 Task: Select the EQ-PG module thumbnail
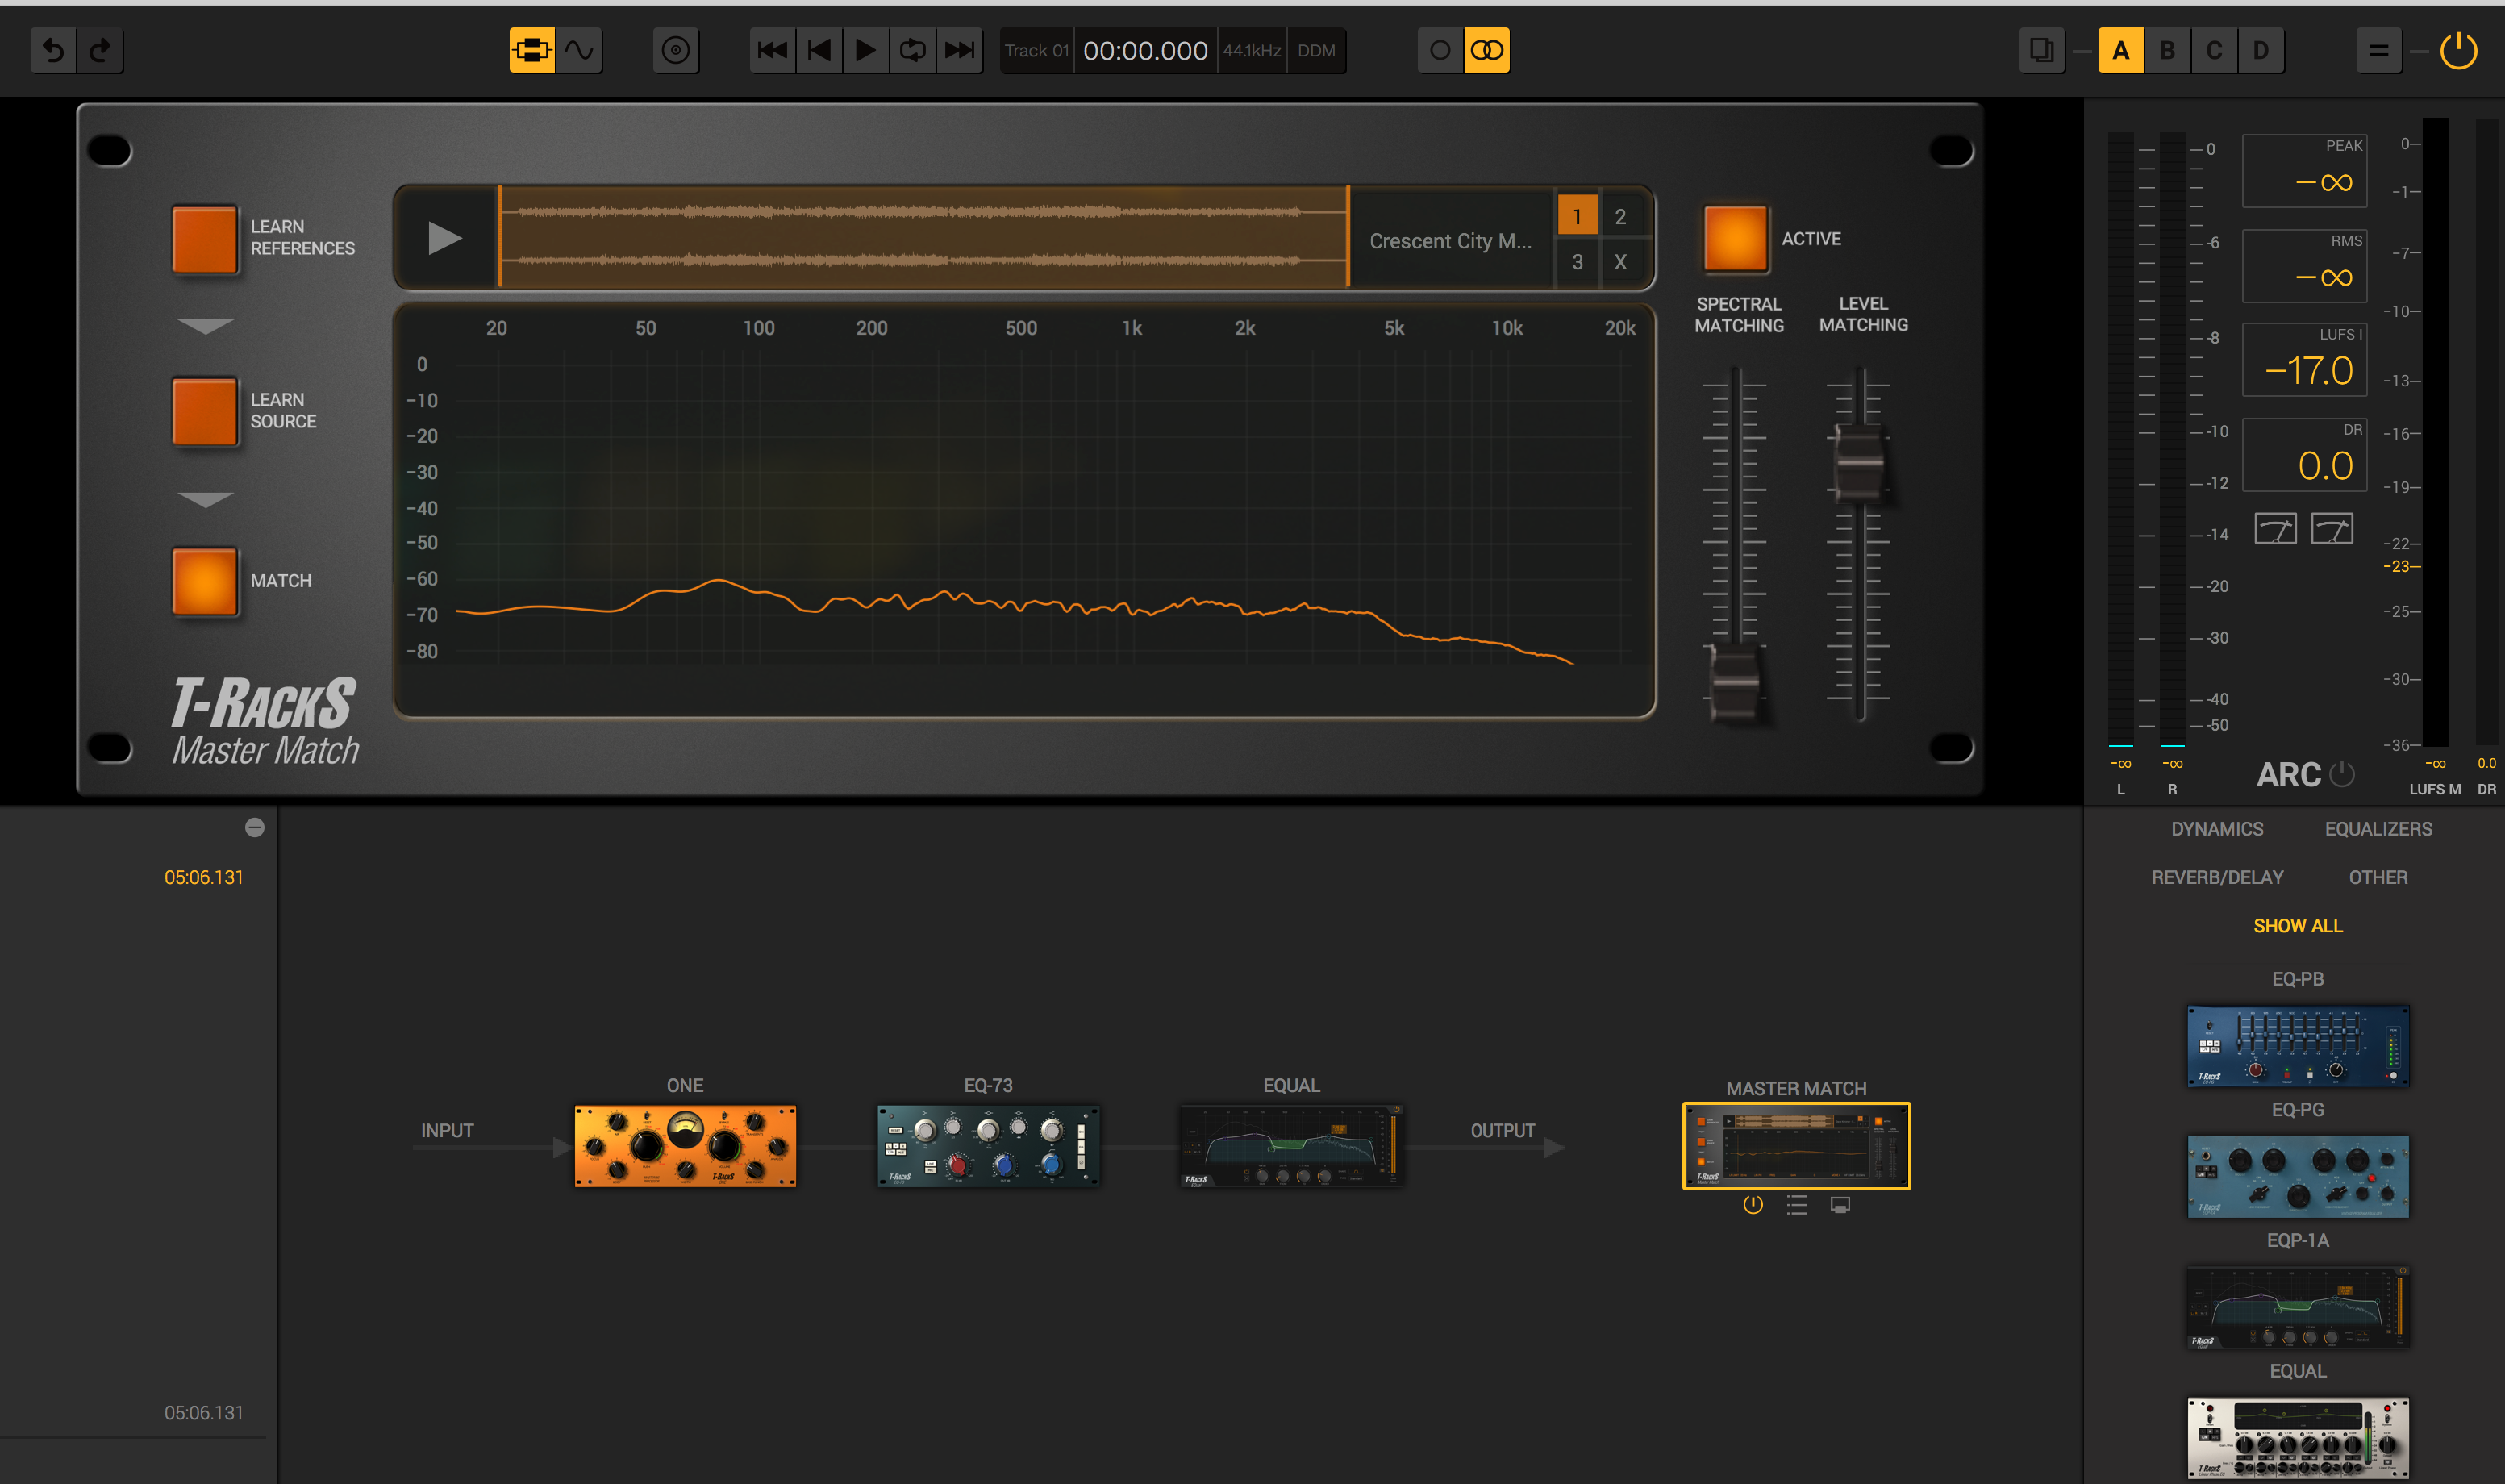tap(2298, 1177)
